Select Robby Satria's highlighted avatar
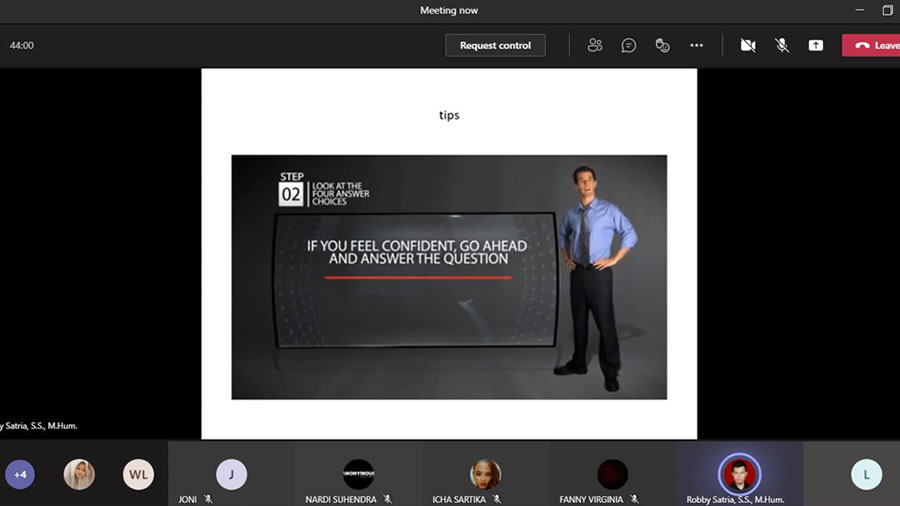The image size is (900, 506). [739, 473]
